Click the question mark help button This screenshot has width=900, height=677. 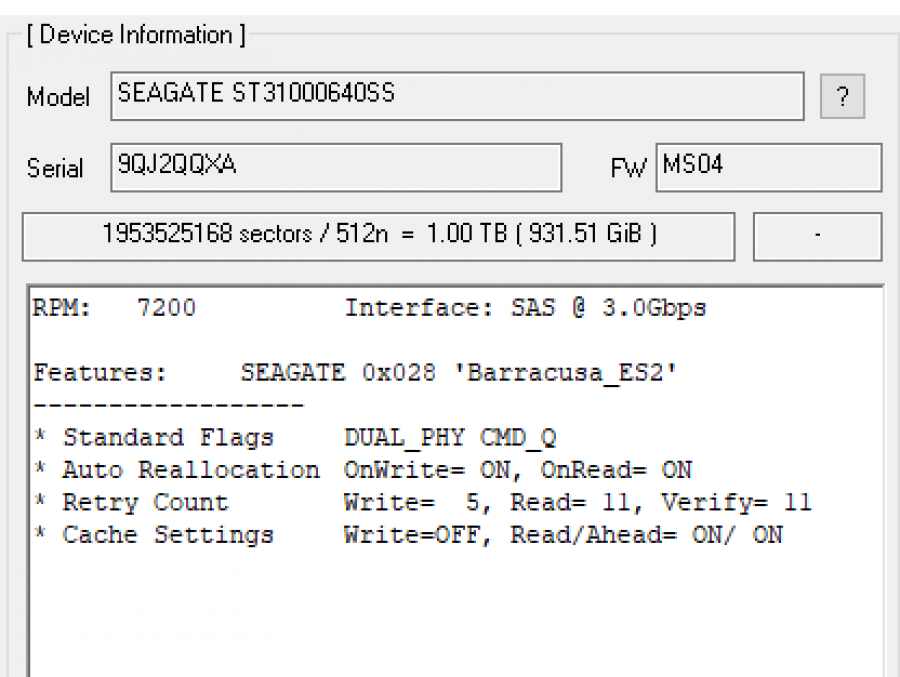(x=842, y=97)
